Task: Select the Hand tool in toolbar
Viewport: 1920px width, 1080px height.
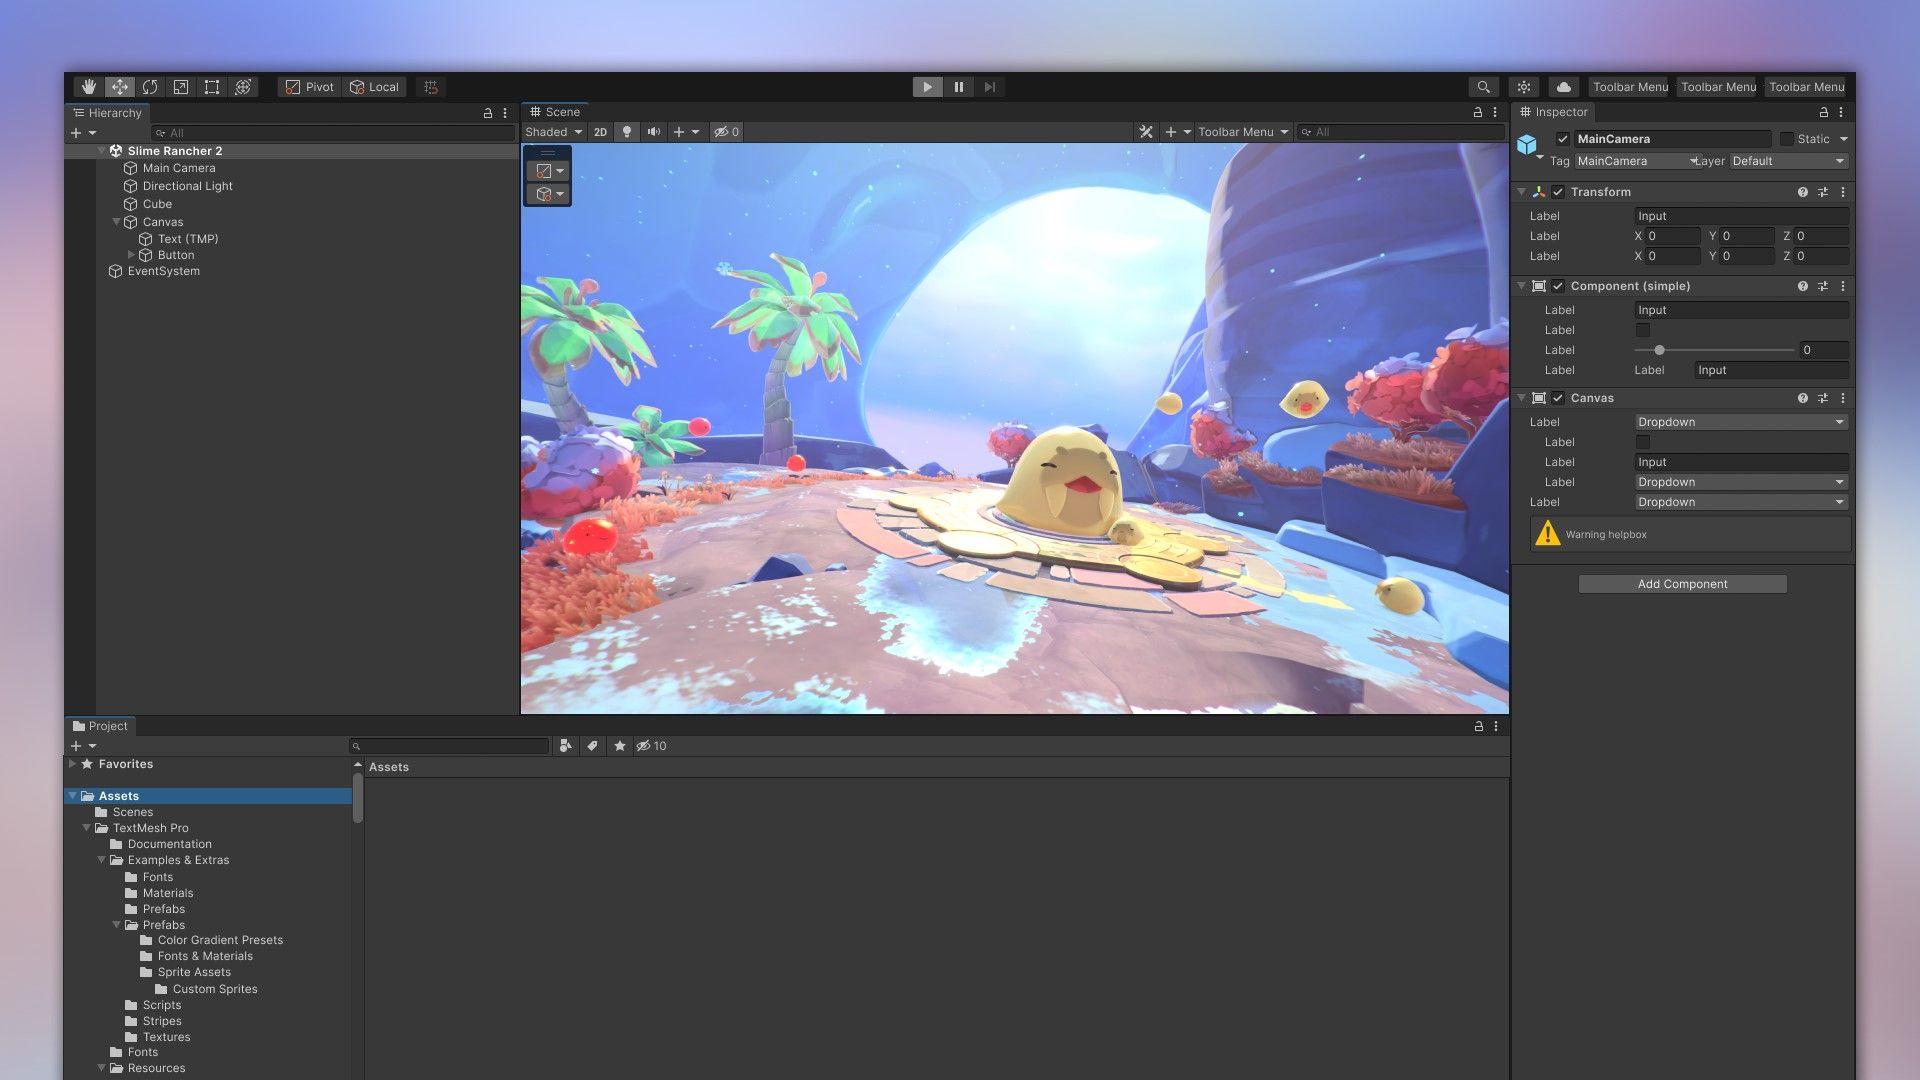Action: pos(86,87)
